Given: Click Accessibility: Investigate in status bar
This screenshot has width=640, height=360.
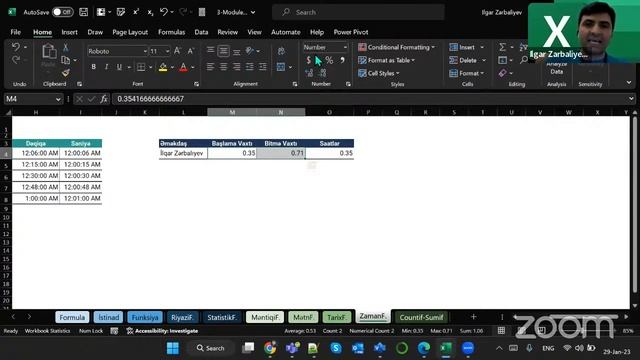Looking at the screenshot, I should [x=163, y=331].
